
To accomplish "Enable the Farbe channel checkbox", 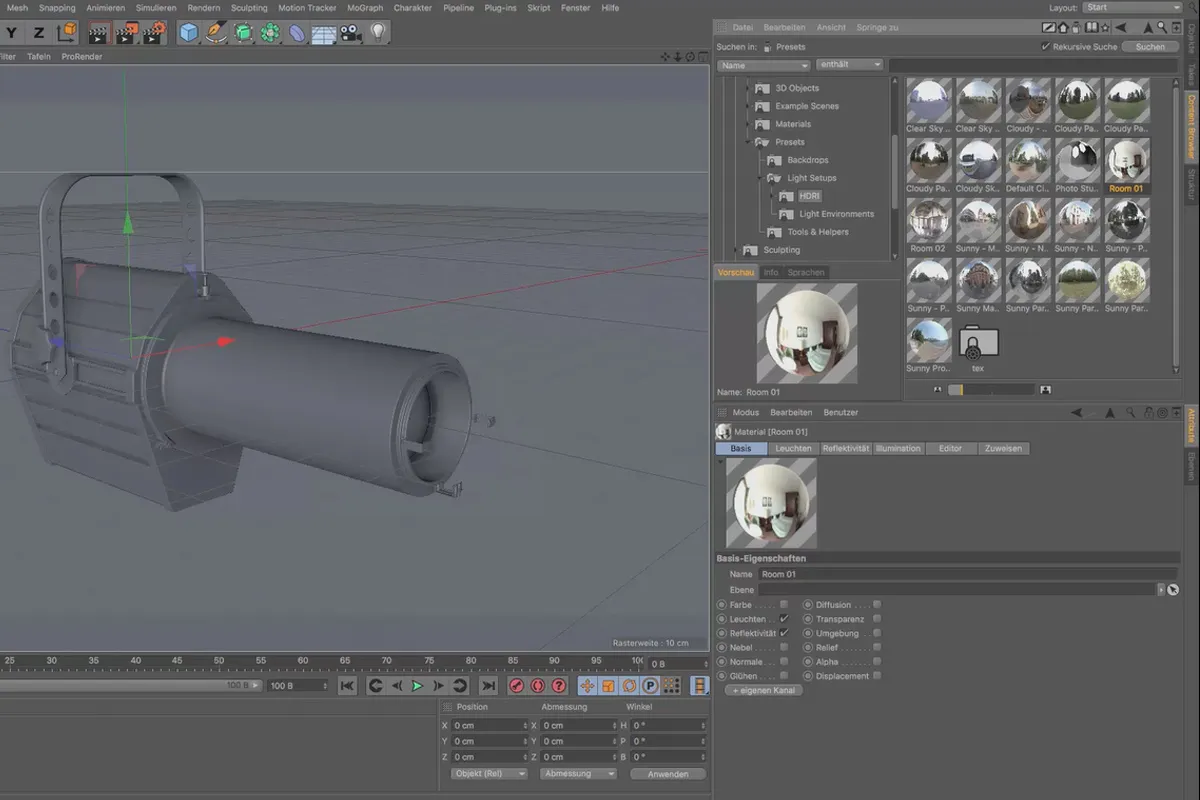I will click(784, 605).
